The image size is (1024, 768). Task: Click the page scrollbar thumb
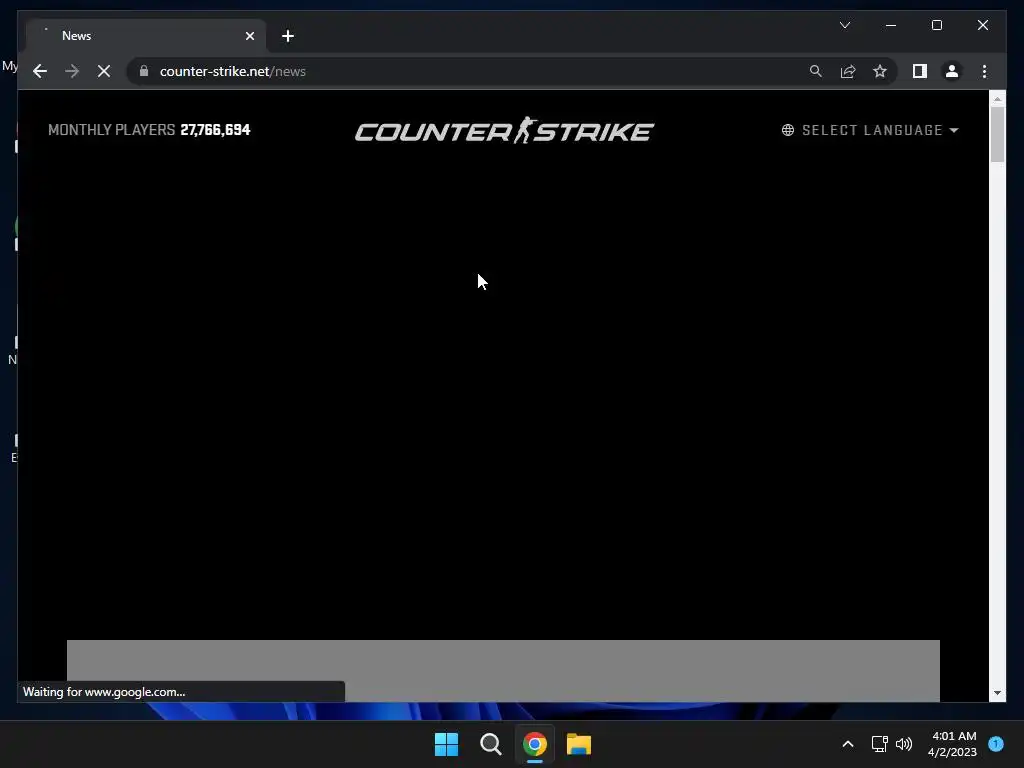pyautogui.click(x=997, y=134)
